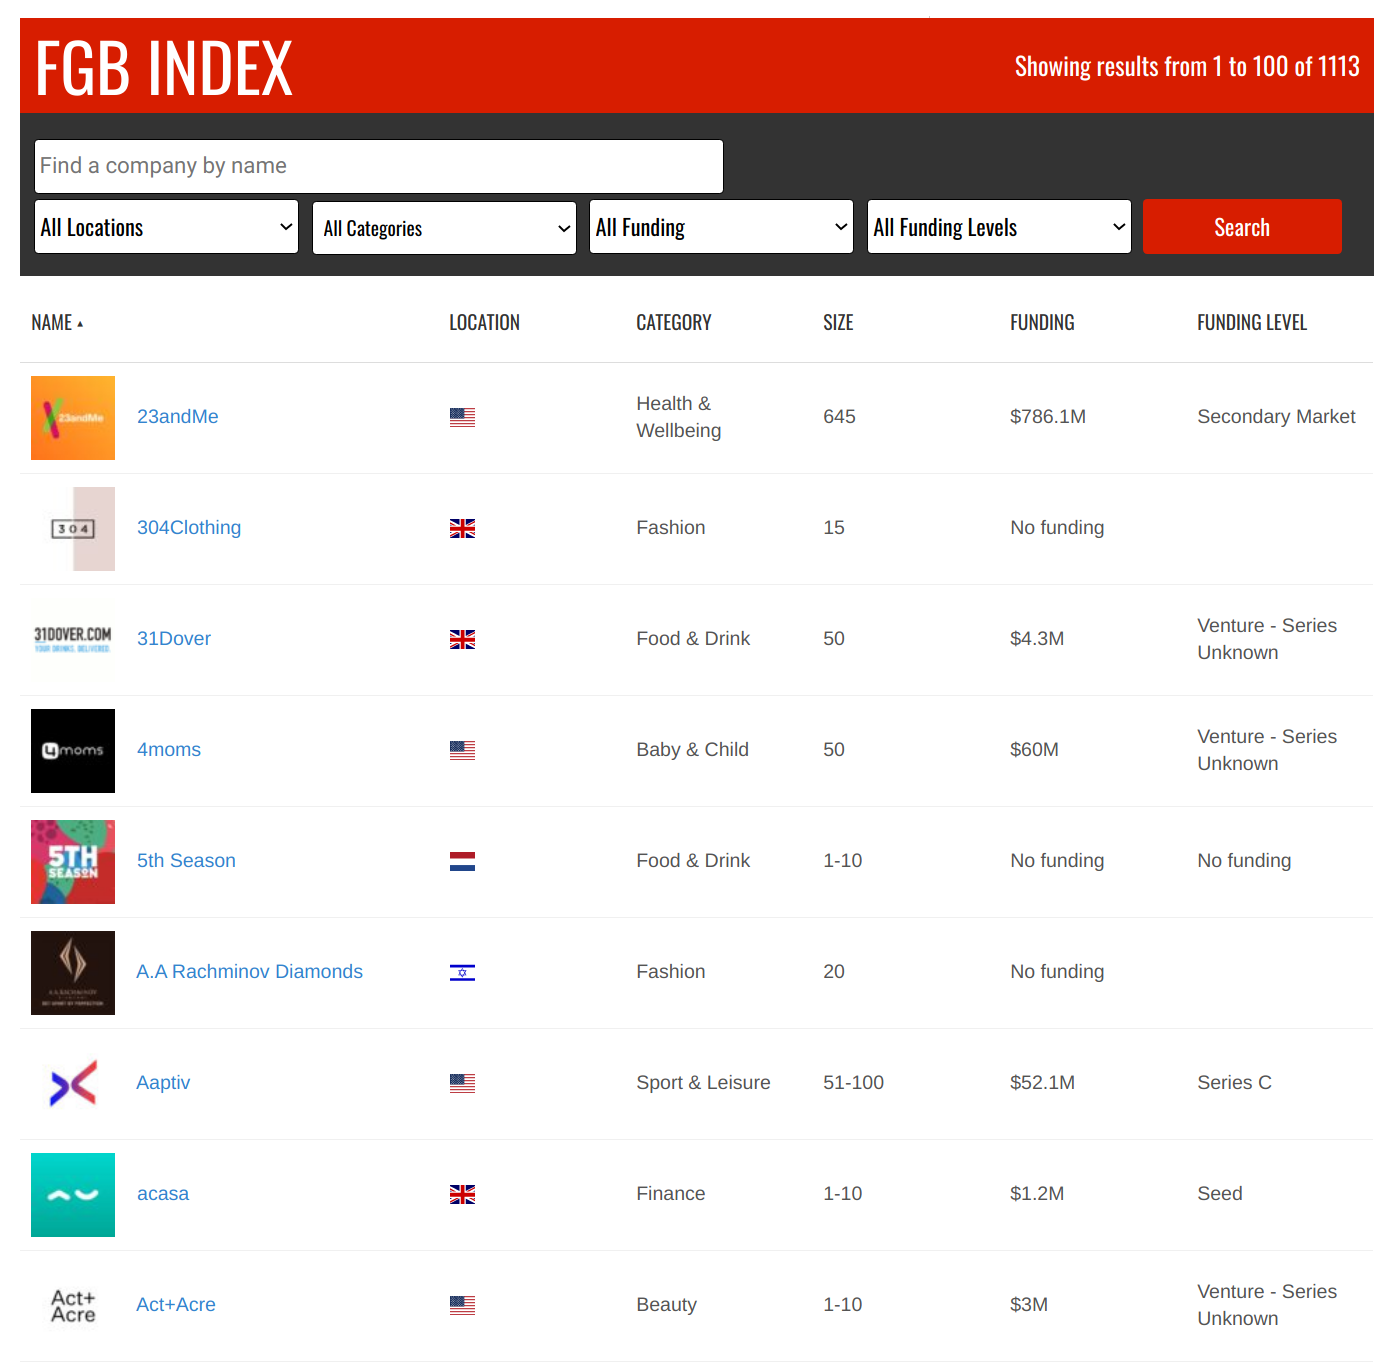Open the All Categories dropdown
The height and width of the screenshot is (1371, 1383).
click(x=444, y=228)
